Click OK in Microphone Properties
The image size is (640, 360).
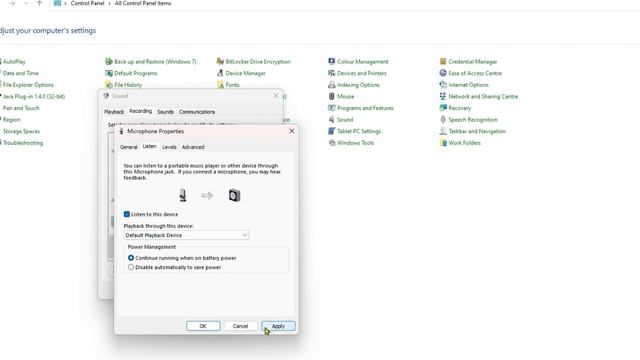tap(203, 326)
